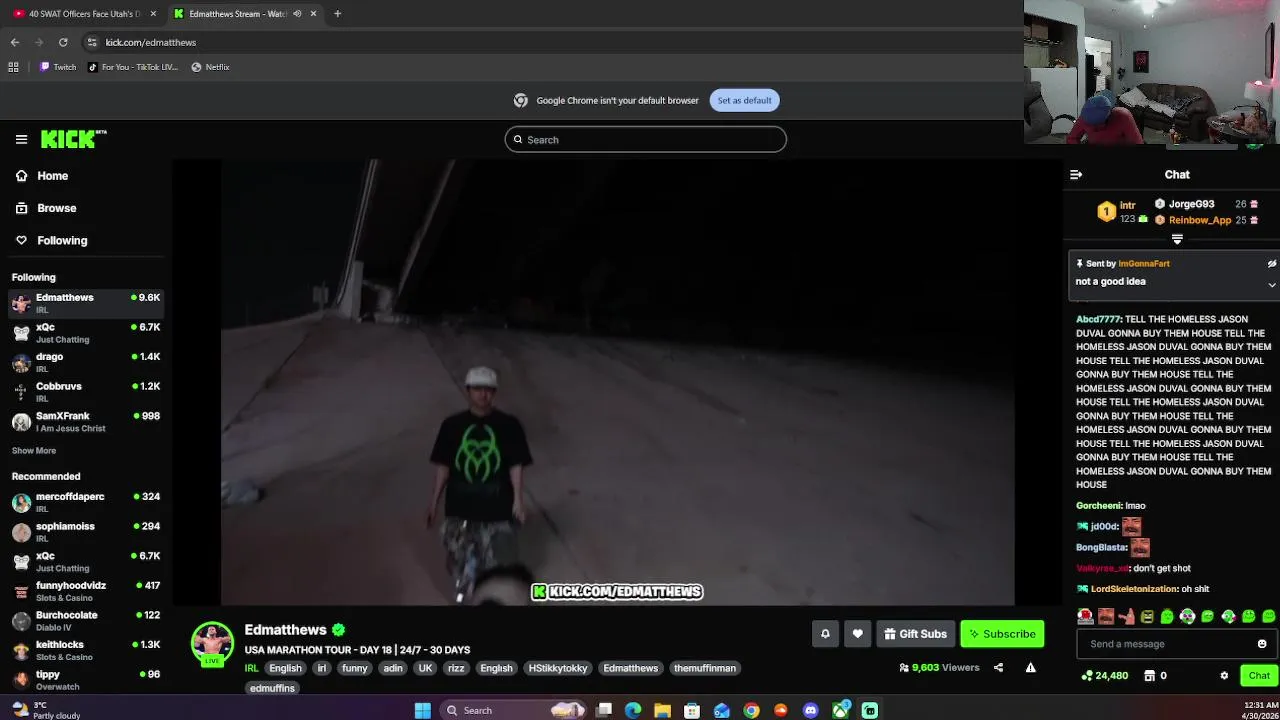
Task: Open mercoffdaperc recommended channel
Action: 86,502
